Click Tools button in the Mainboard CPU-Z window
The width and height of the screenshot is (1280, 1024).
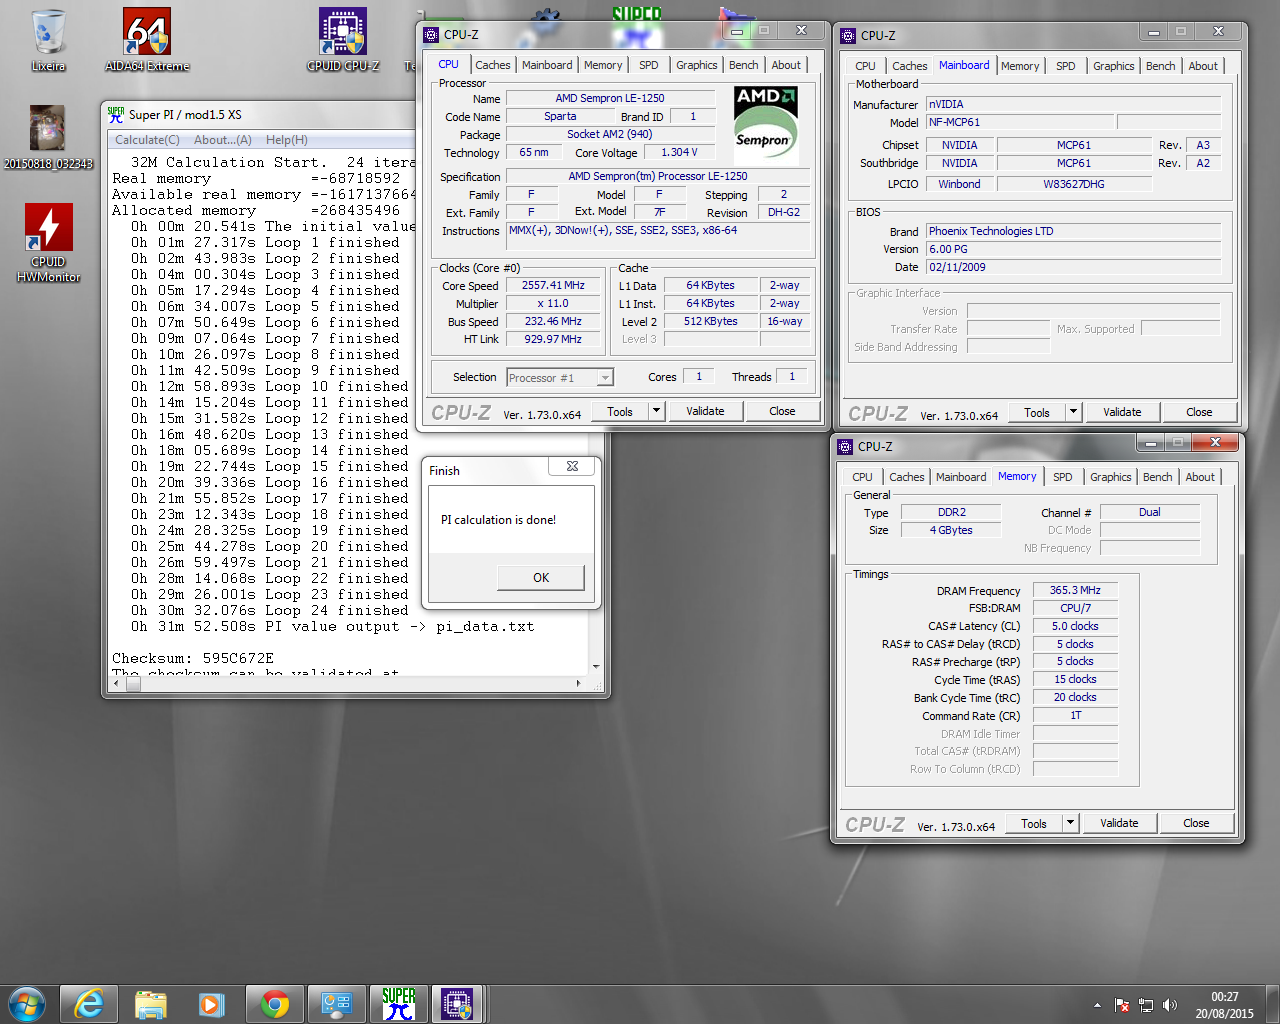click(1037, 412)
